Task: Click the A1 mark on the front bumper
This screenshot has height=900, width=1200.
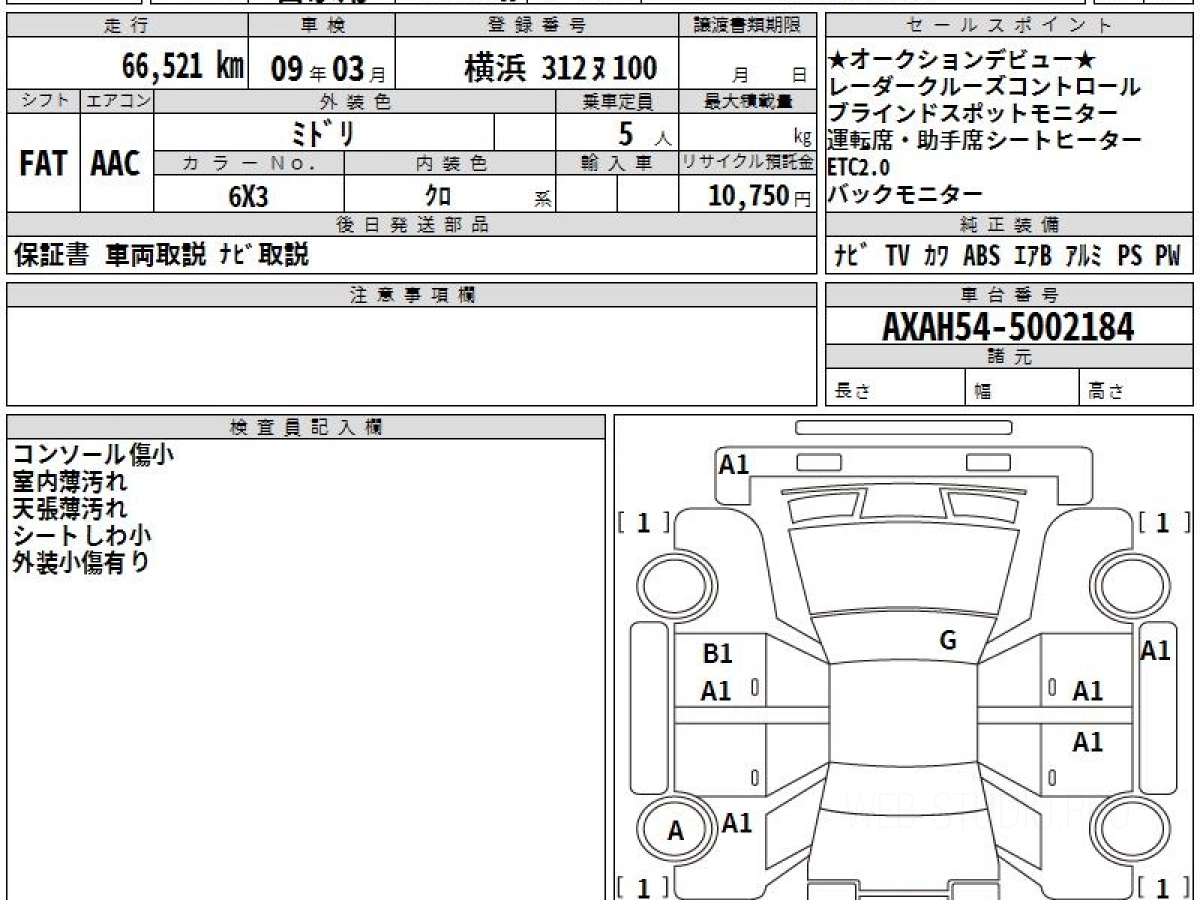Action: point(734,464)
